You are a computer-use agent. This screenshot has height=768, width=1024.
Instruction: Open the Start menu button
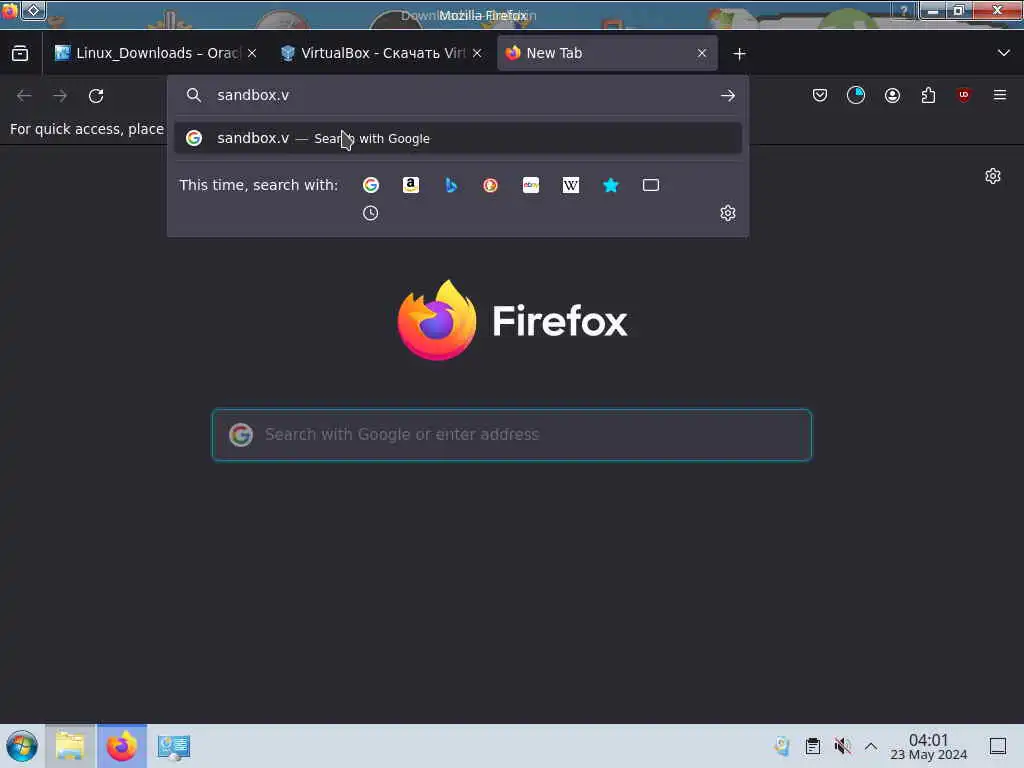point(22,746)
